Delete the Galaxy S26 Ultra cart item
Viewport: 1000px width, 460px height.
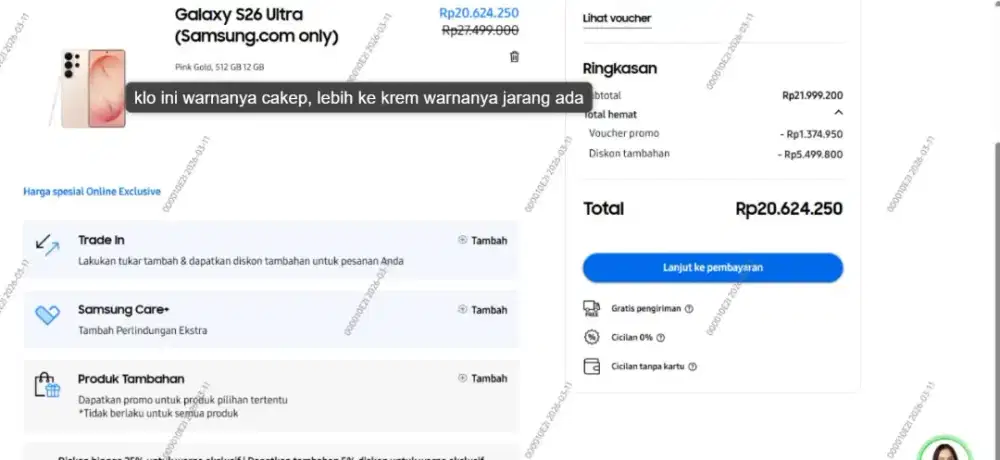pos(514,57)
